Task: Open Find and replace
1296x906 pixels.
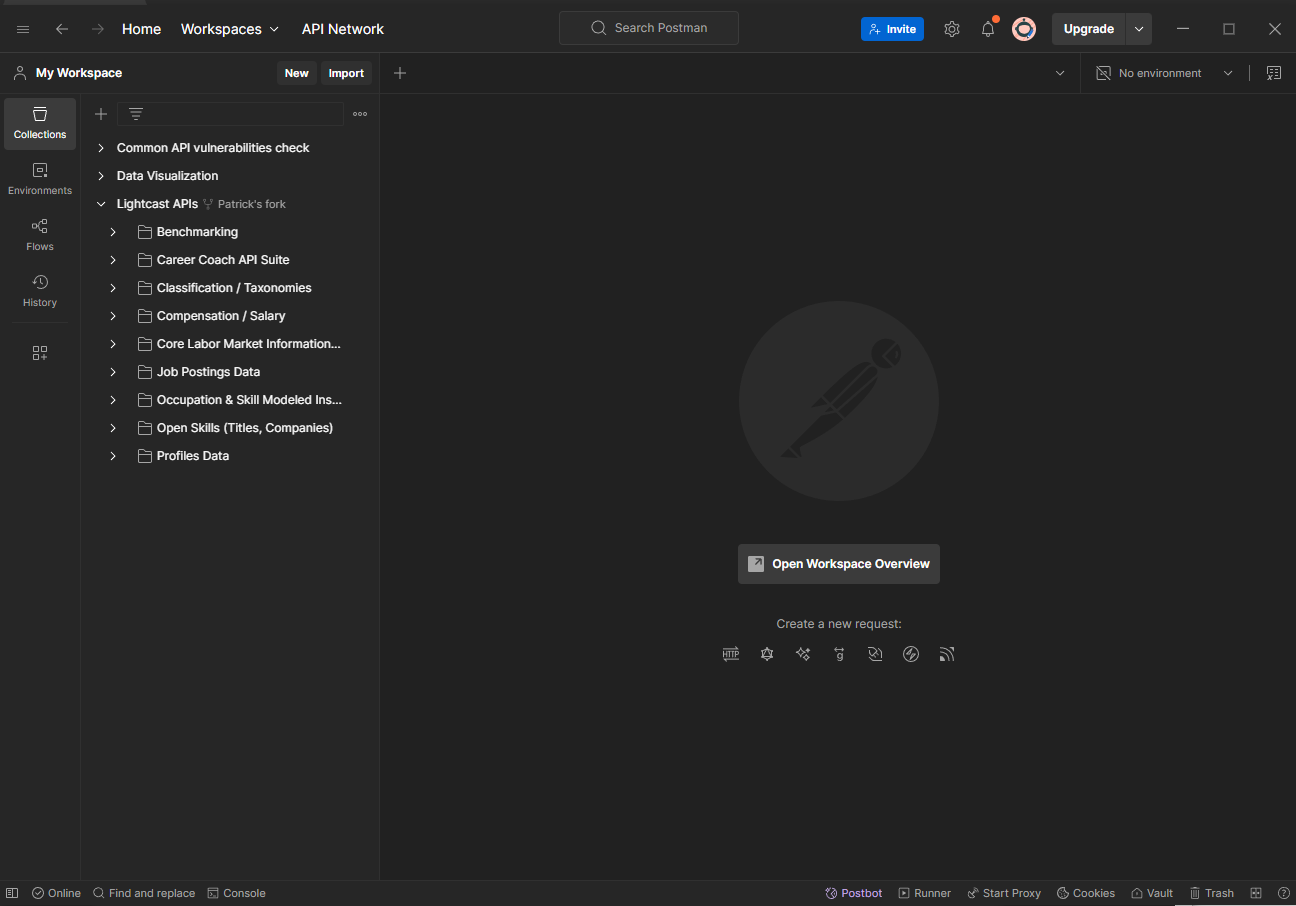Action: [x=144, y=893]
